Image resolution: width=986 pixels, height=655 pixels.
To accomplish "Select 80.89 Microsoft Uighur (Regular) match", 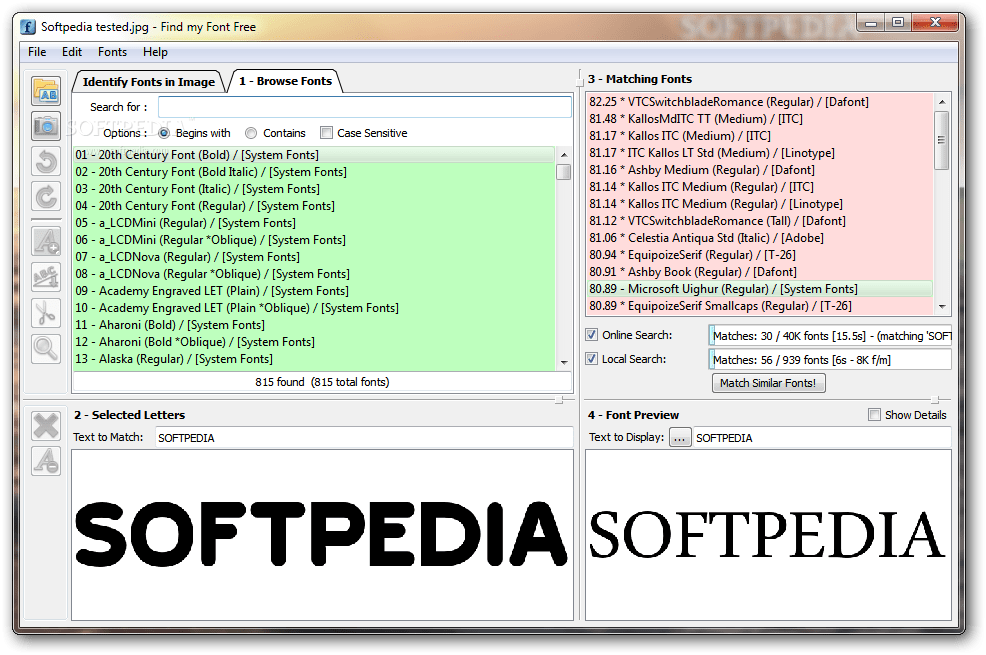I will click(x=760, y=289).
